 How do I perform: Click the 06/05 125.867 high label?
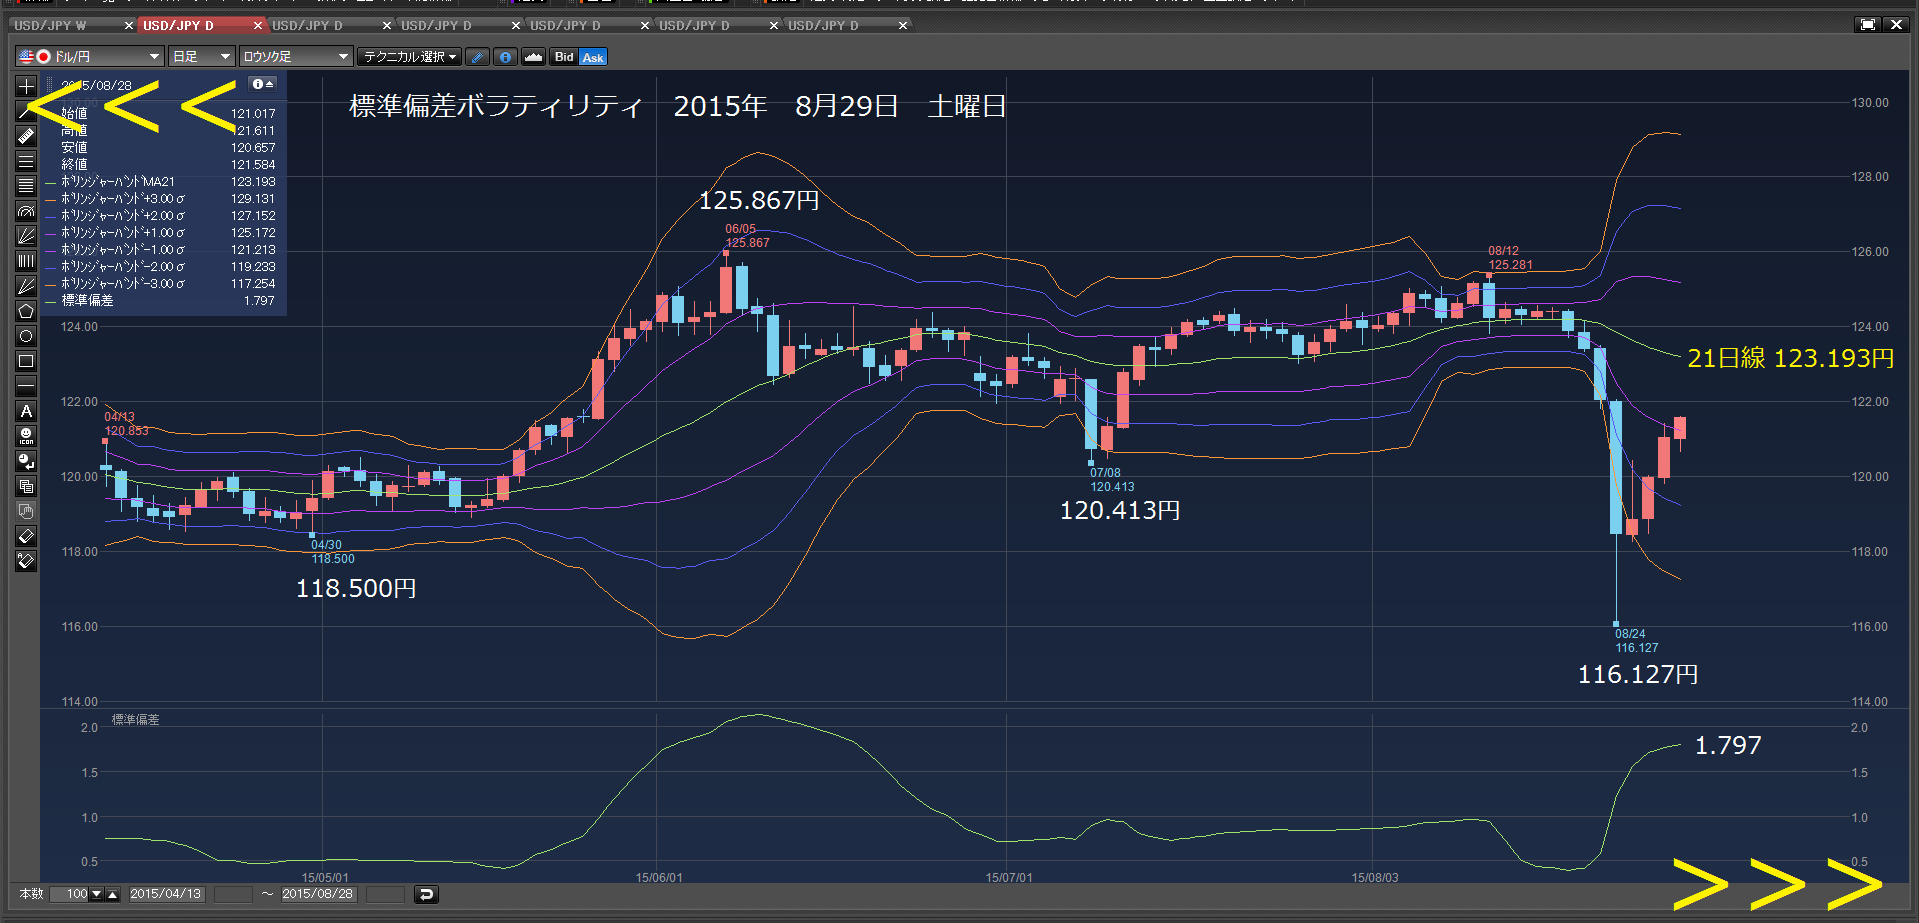[747, 236]
